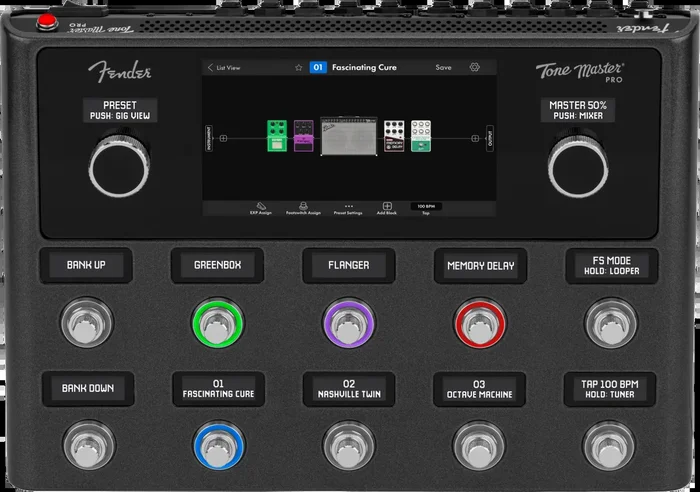Select the Fender amp block in the chain
700x492 pixels.
(349, 136)
